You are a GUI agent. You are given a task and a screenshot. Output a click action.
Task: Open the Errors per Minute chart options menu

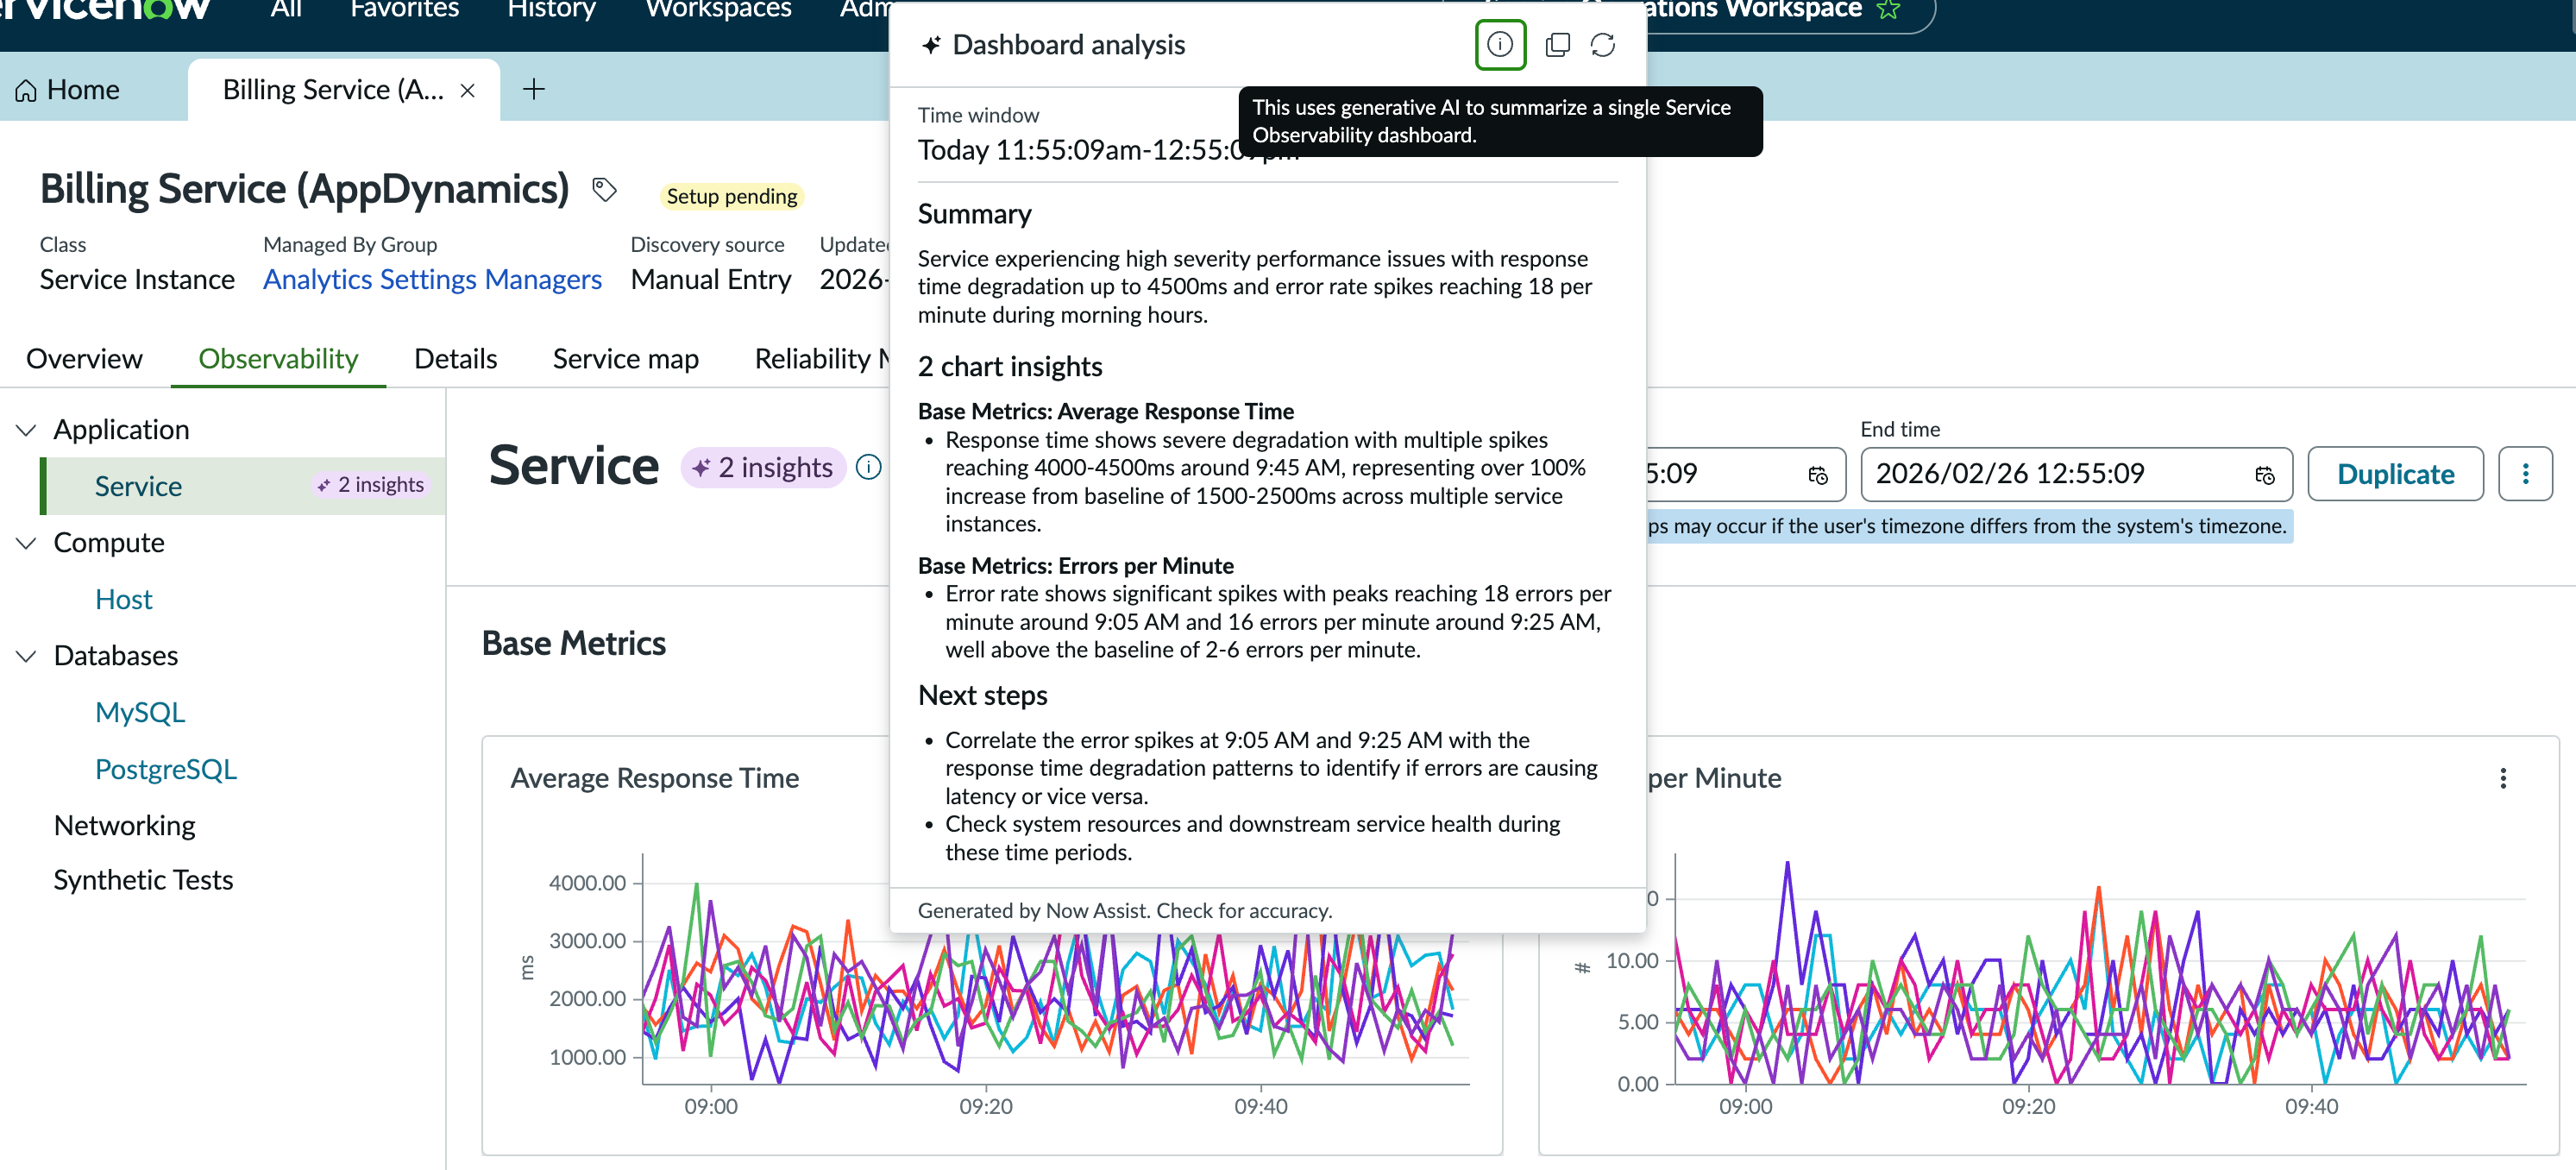click(x=2503, y=778)
